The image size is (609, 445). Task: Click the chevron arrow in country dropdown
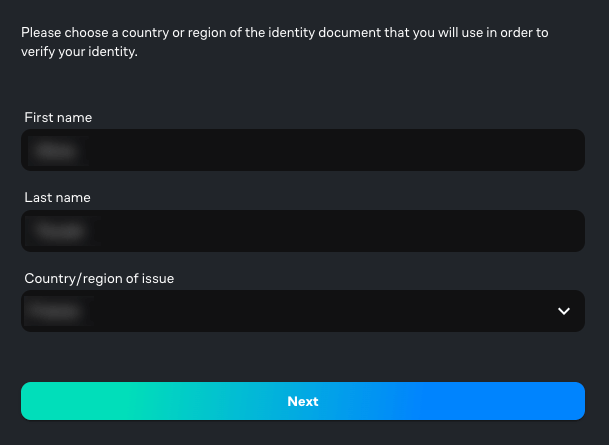(x=564, y=311)
